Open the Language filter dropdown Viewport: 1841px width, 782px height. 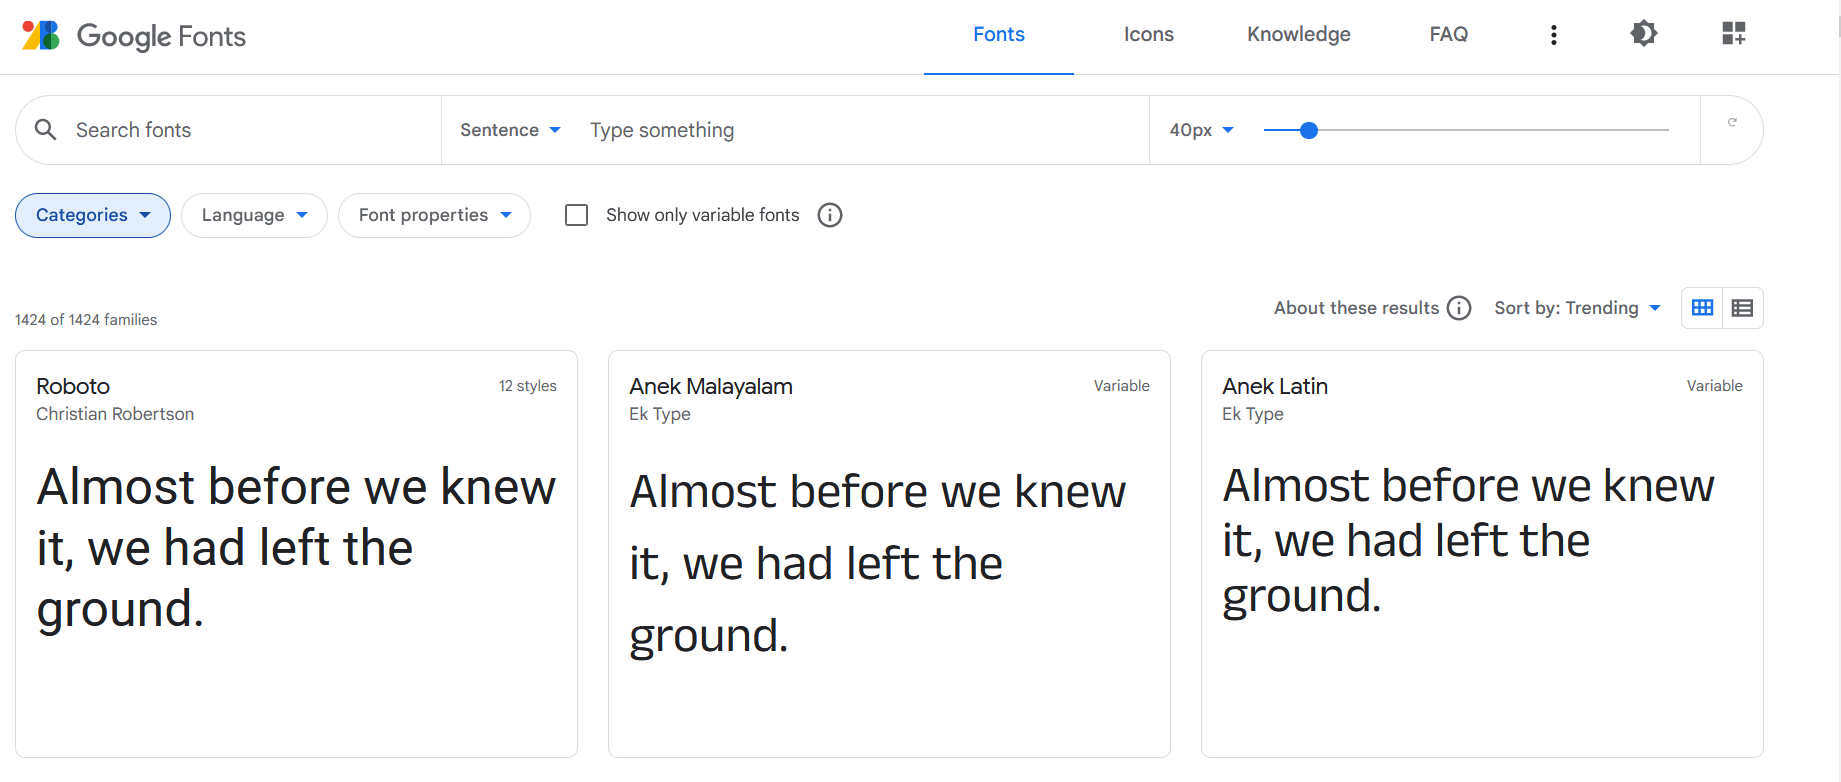click(x=254, y=215)
